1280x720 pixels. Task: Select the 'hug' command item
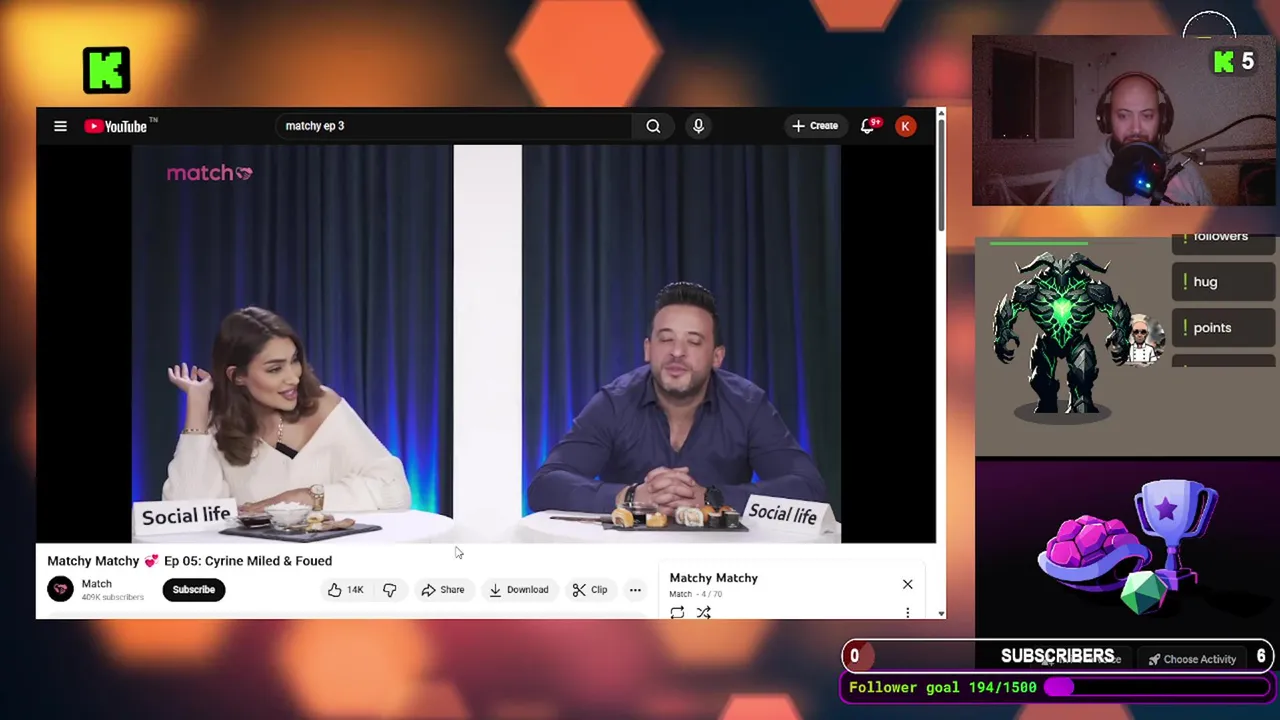(1224, 282)
